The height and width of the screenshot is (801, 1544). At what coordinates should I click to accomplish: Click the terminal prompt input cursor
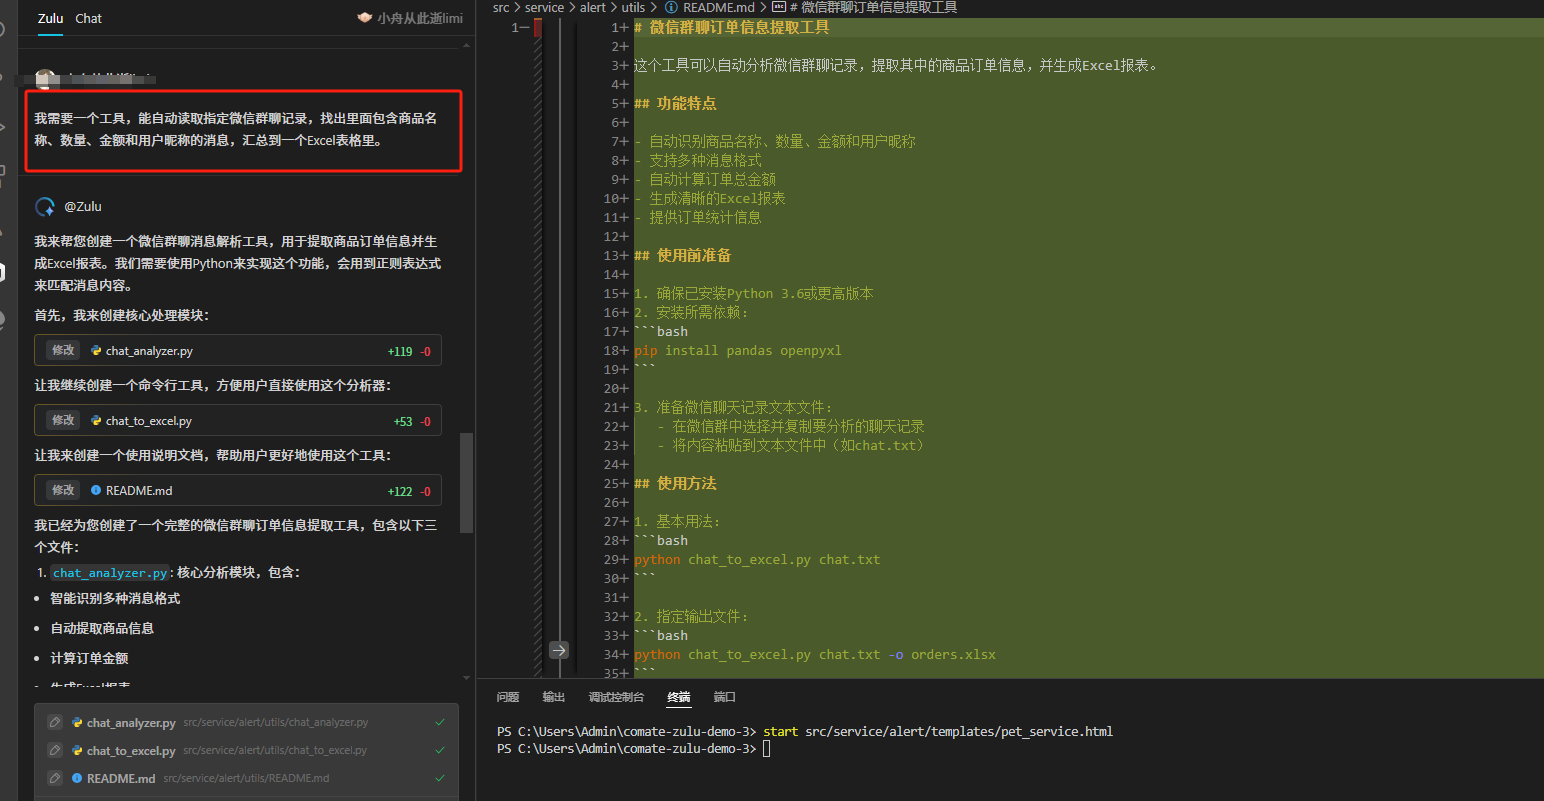[767, 749]
